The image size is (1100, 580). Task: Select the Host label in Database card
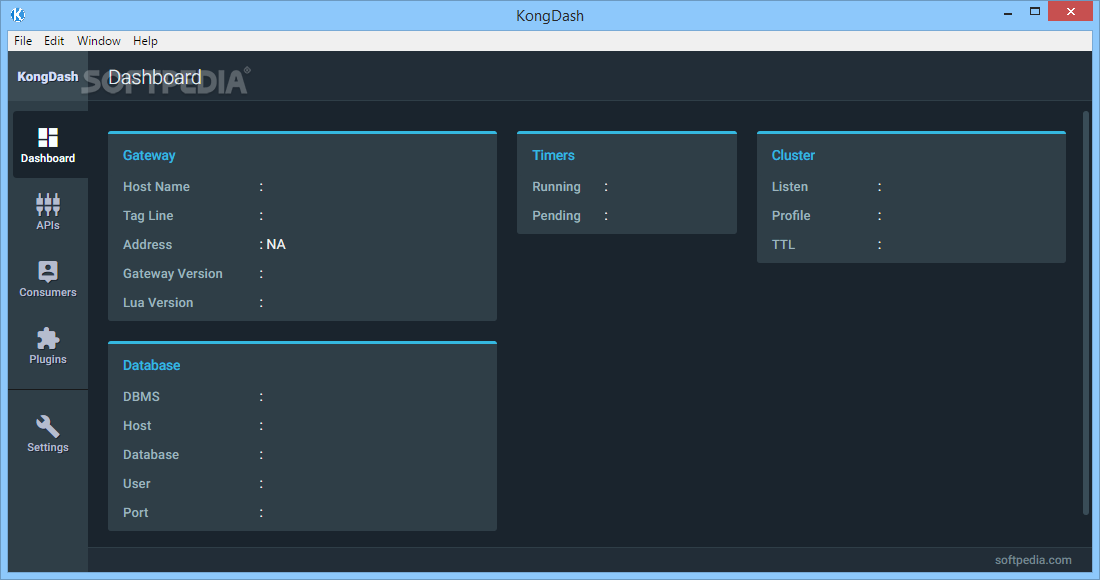point(137,426)
